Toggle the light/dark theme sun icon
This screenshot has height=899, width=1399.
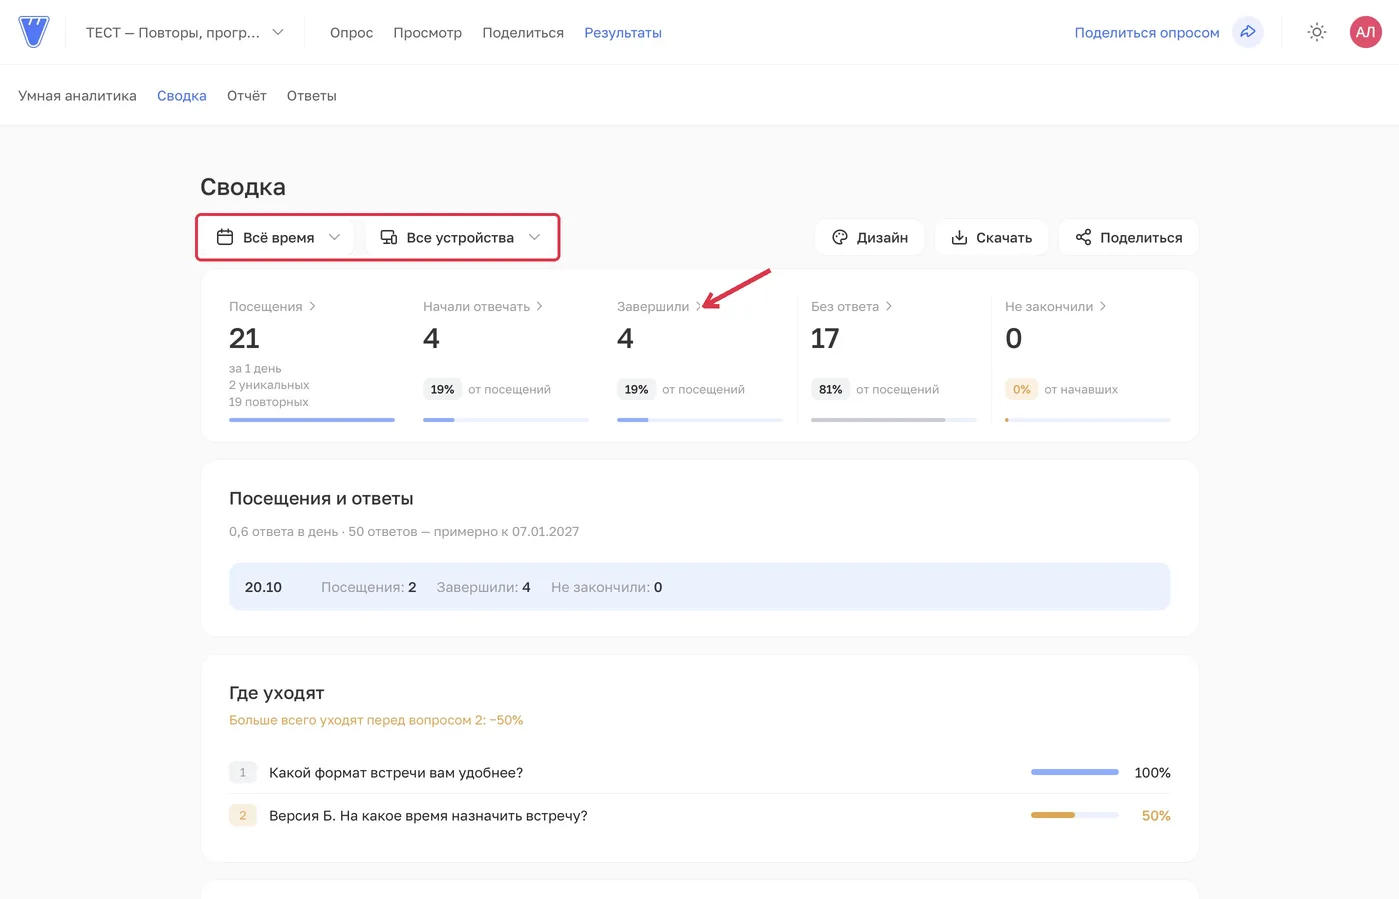[x=1317, y=32]
